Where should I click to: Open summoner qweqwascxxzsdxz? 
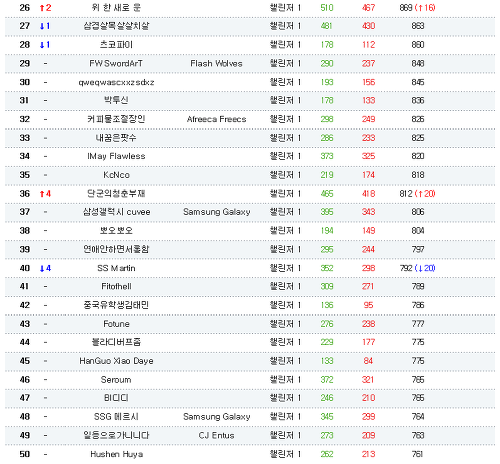tap(116, 82)
